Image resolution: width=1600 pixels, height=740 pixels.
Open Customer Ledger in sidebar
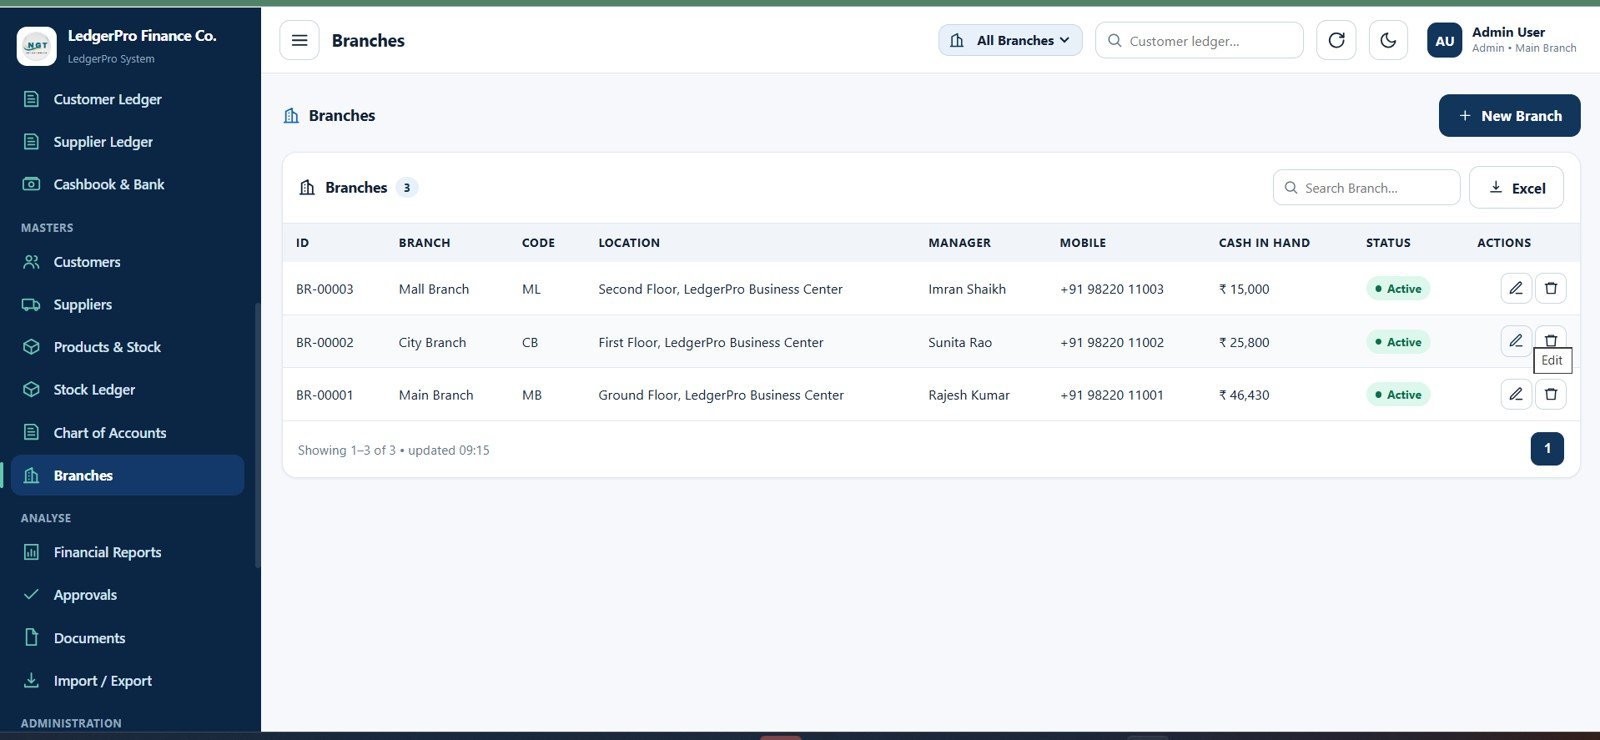click(x=128, y=99)
